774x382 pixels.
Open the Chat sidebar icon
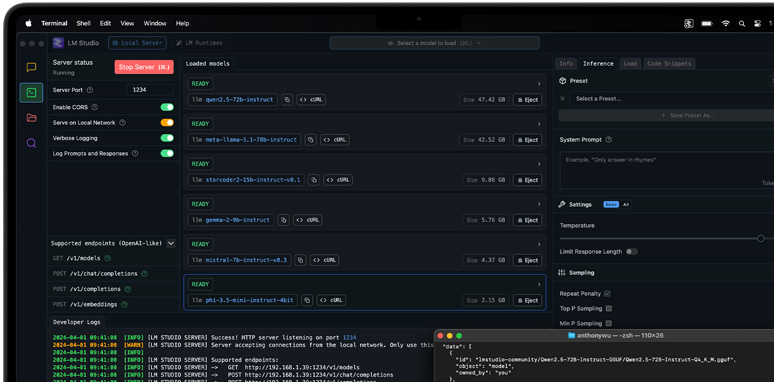[x=31, y=67]
